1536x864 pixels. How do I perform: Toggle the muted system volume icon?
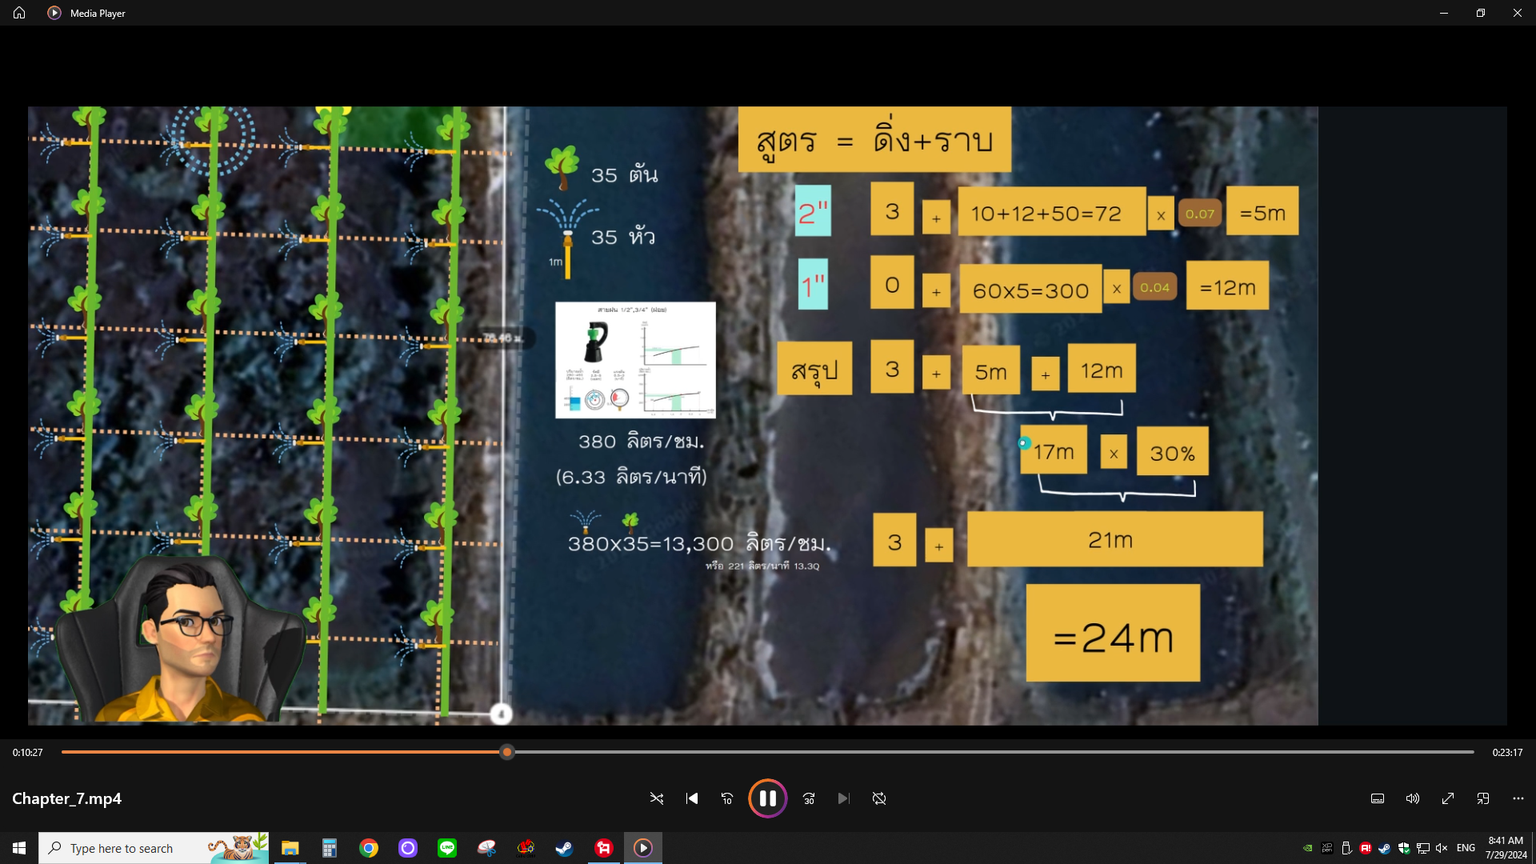tap(1441, 848)
